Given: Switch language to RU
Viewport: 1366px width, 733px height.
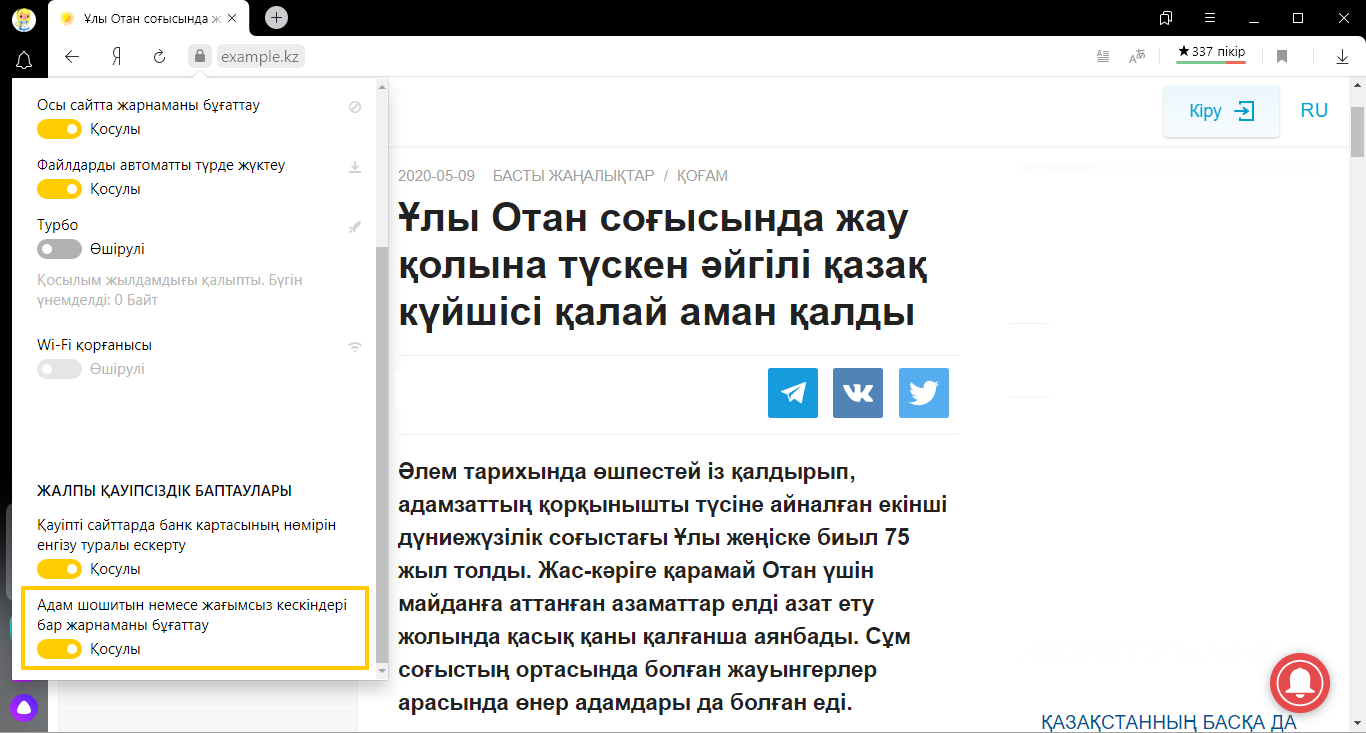Looking at the screenshot, I should [x=1314, y=111].
